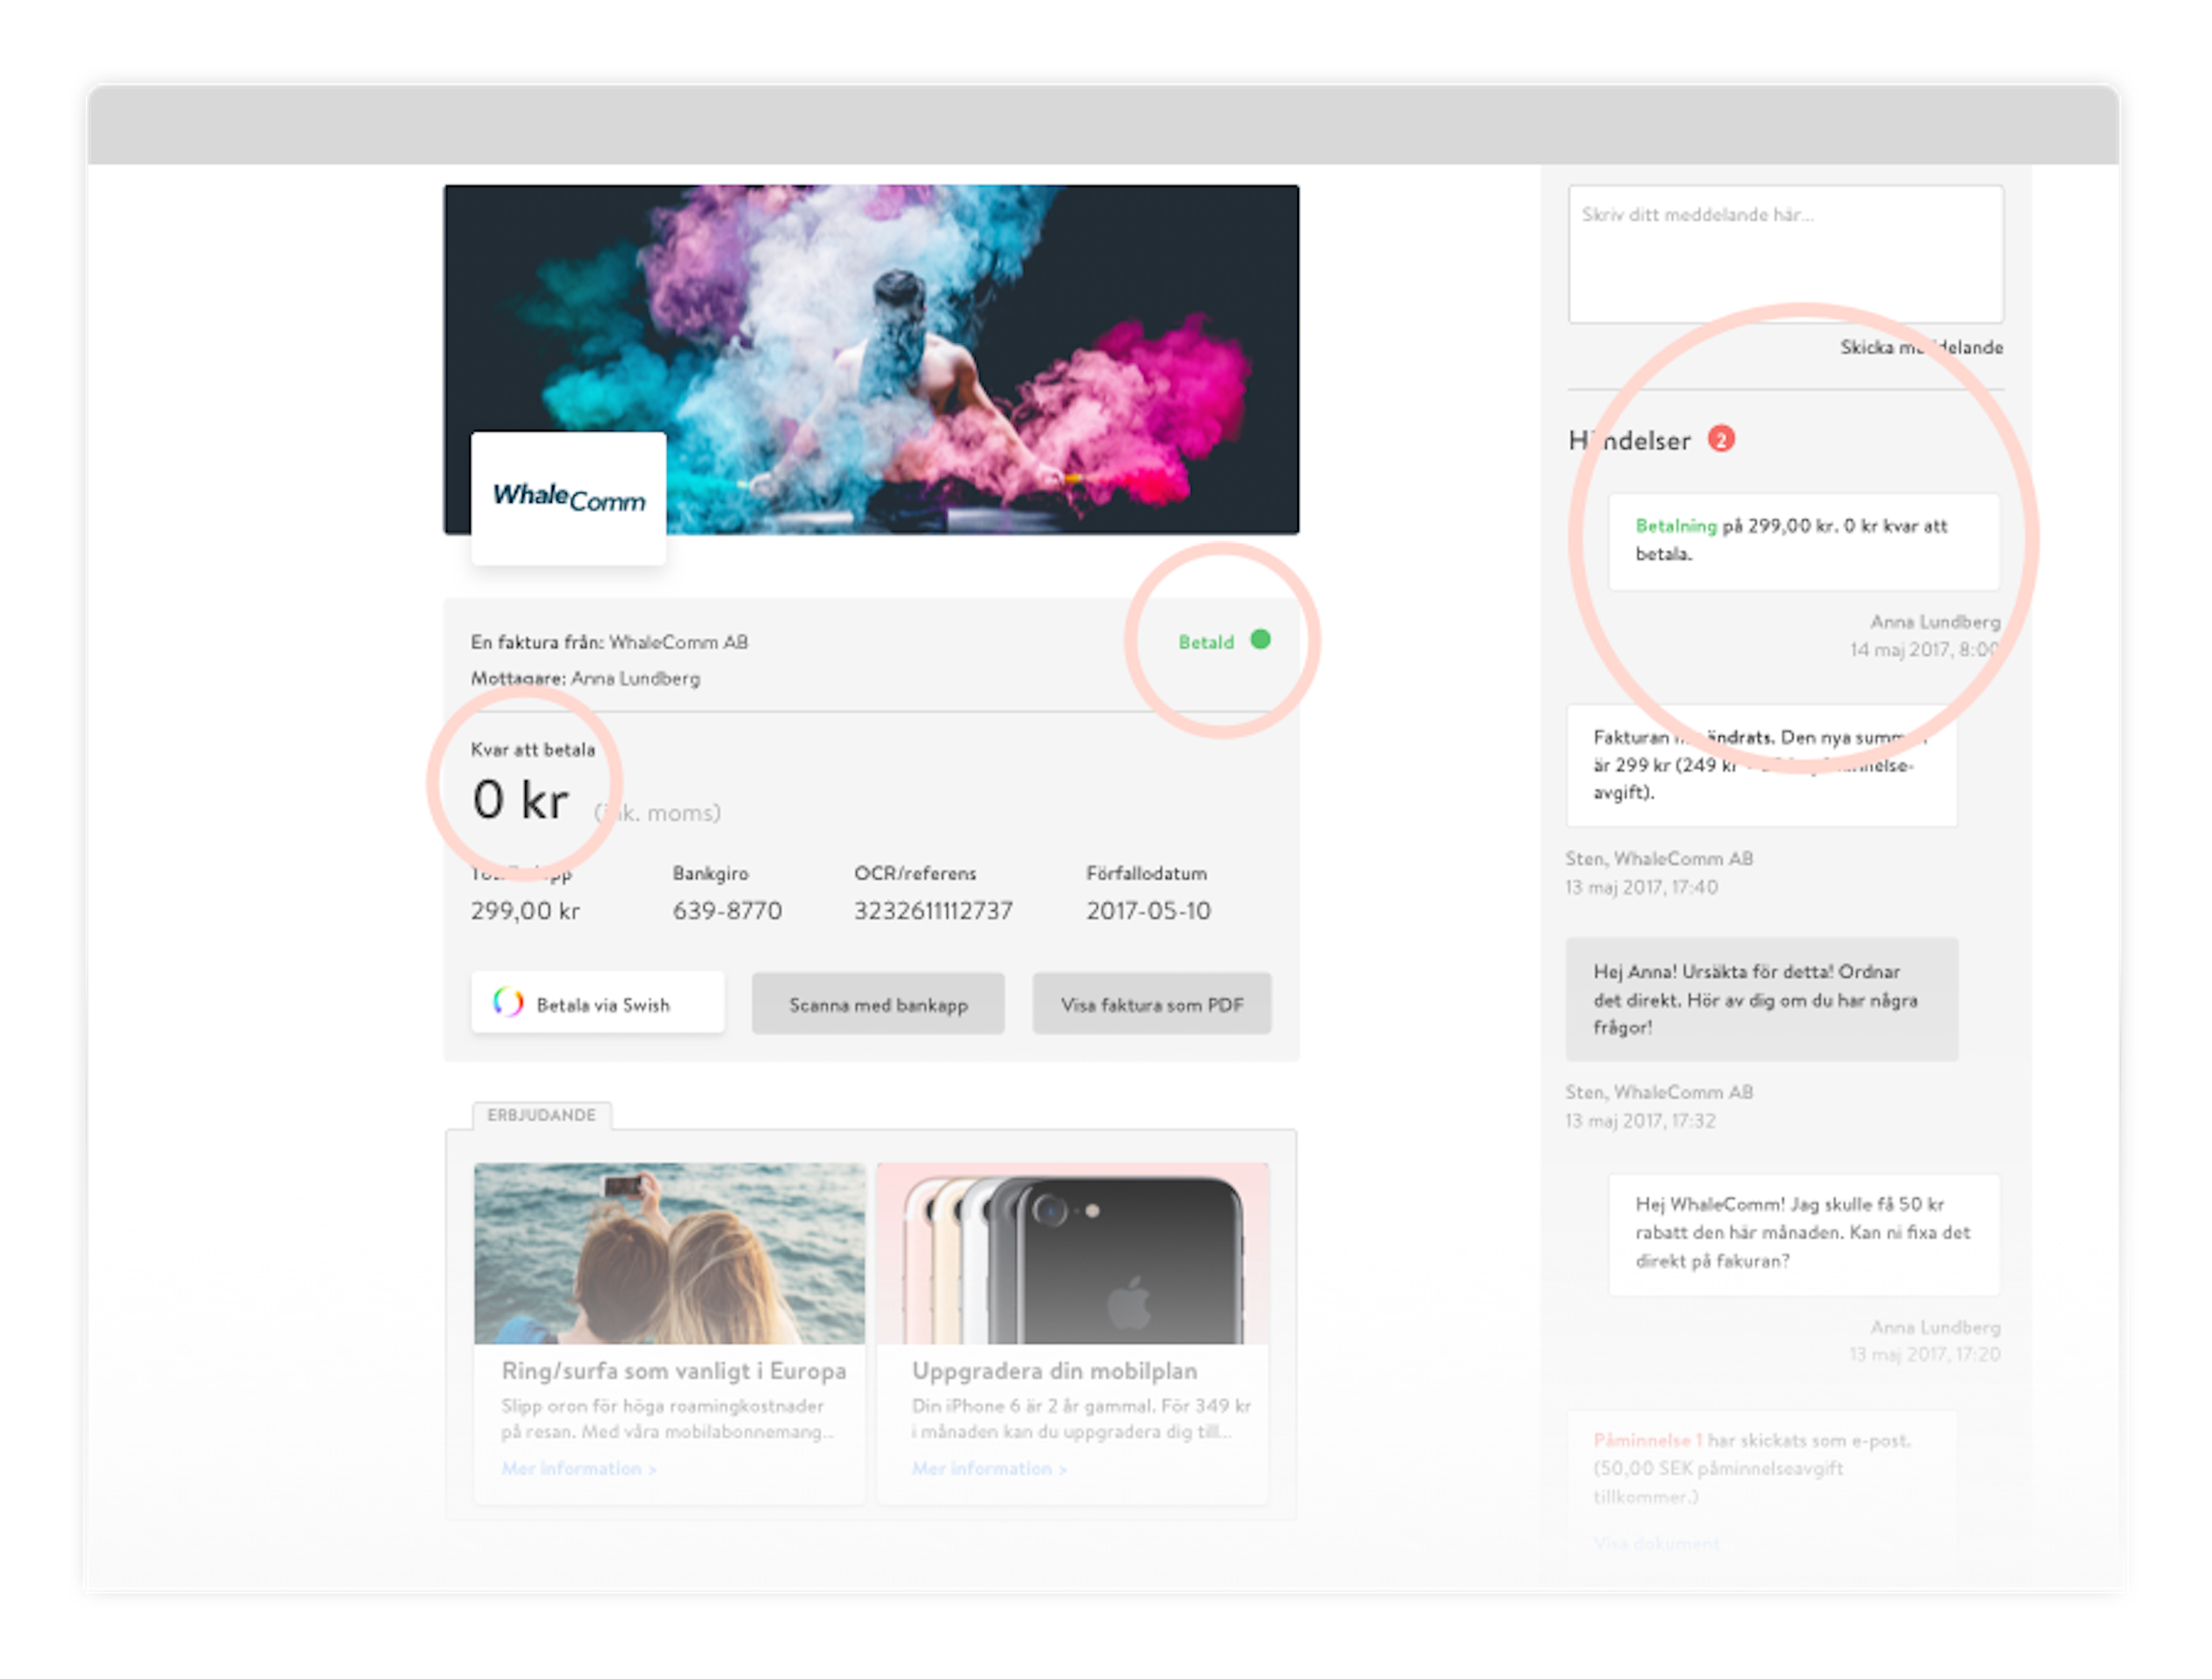Open Mer information under Europa offer
Viewport: 2212px width, 1679px height.
(578, 1468)
